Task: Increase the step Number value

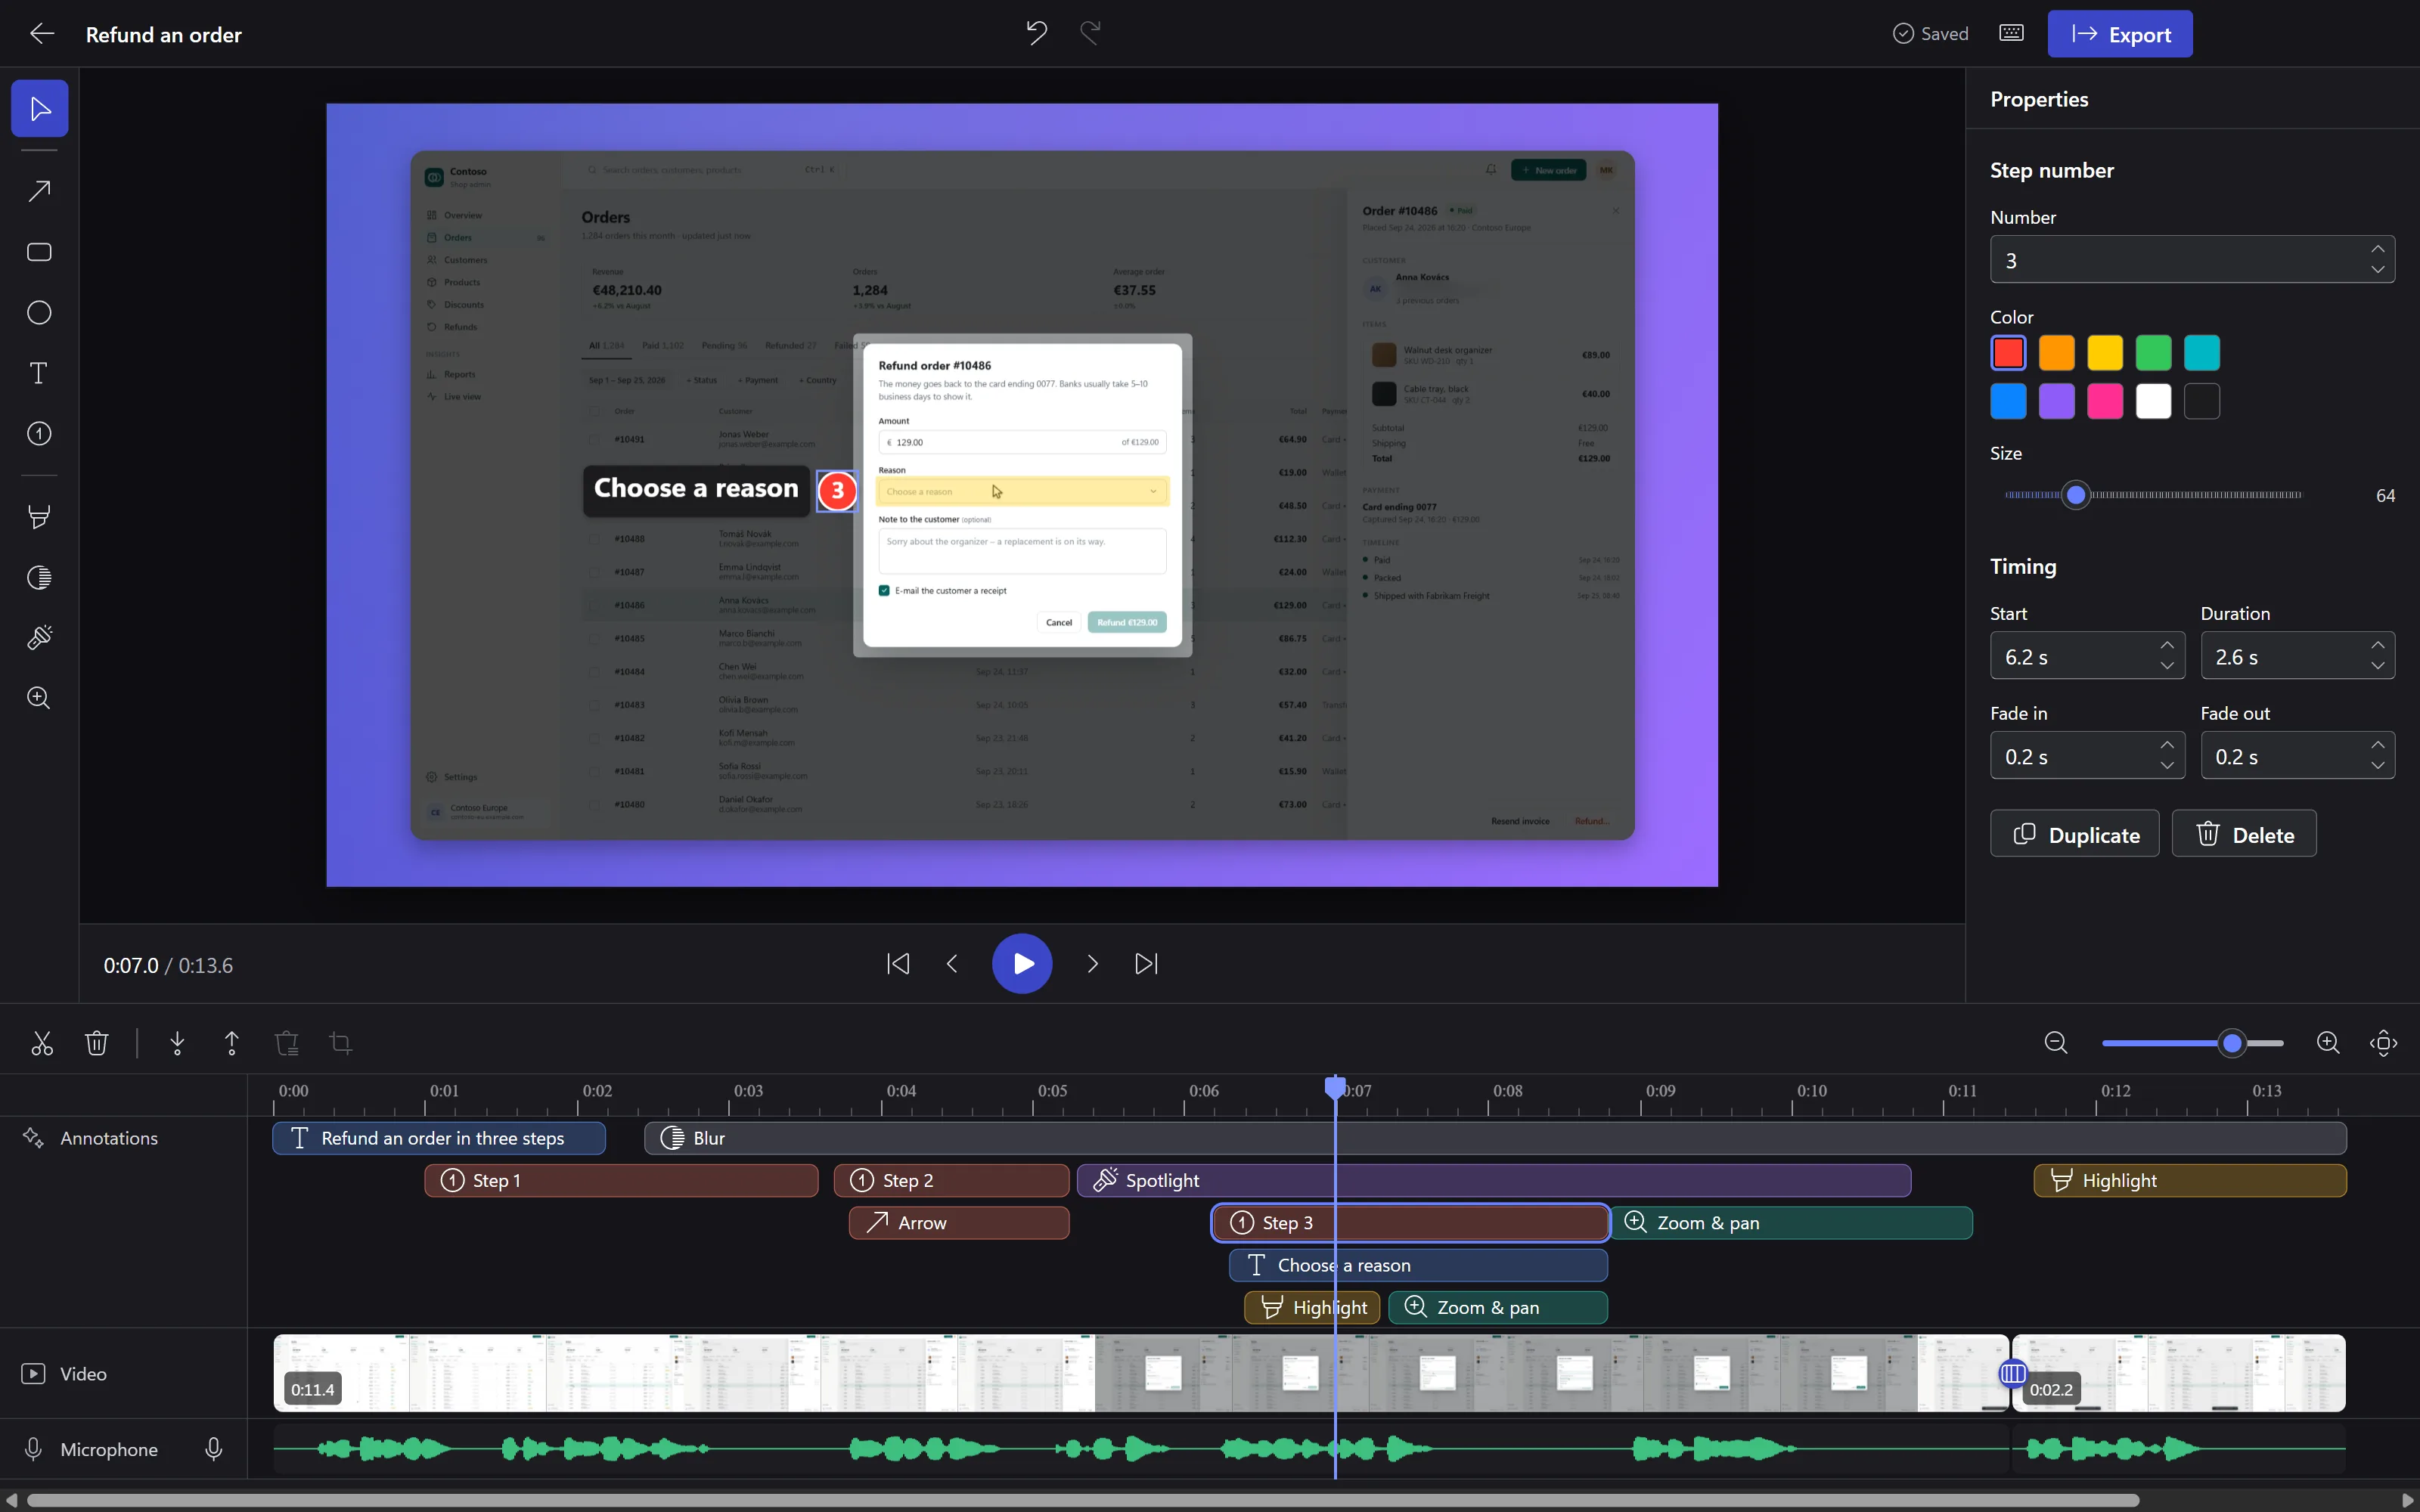Action: 2378,249
